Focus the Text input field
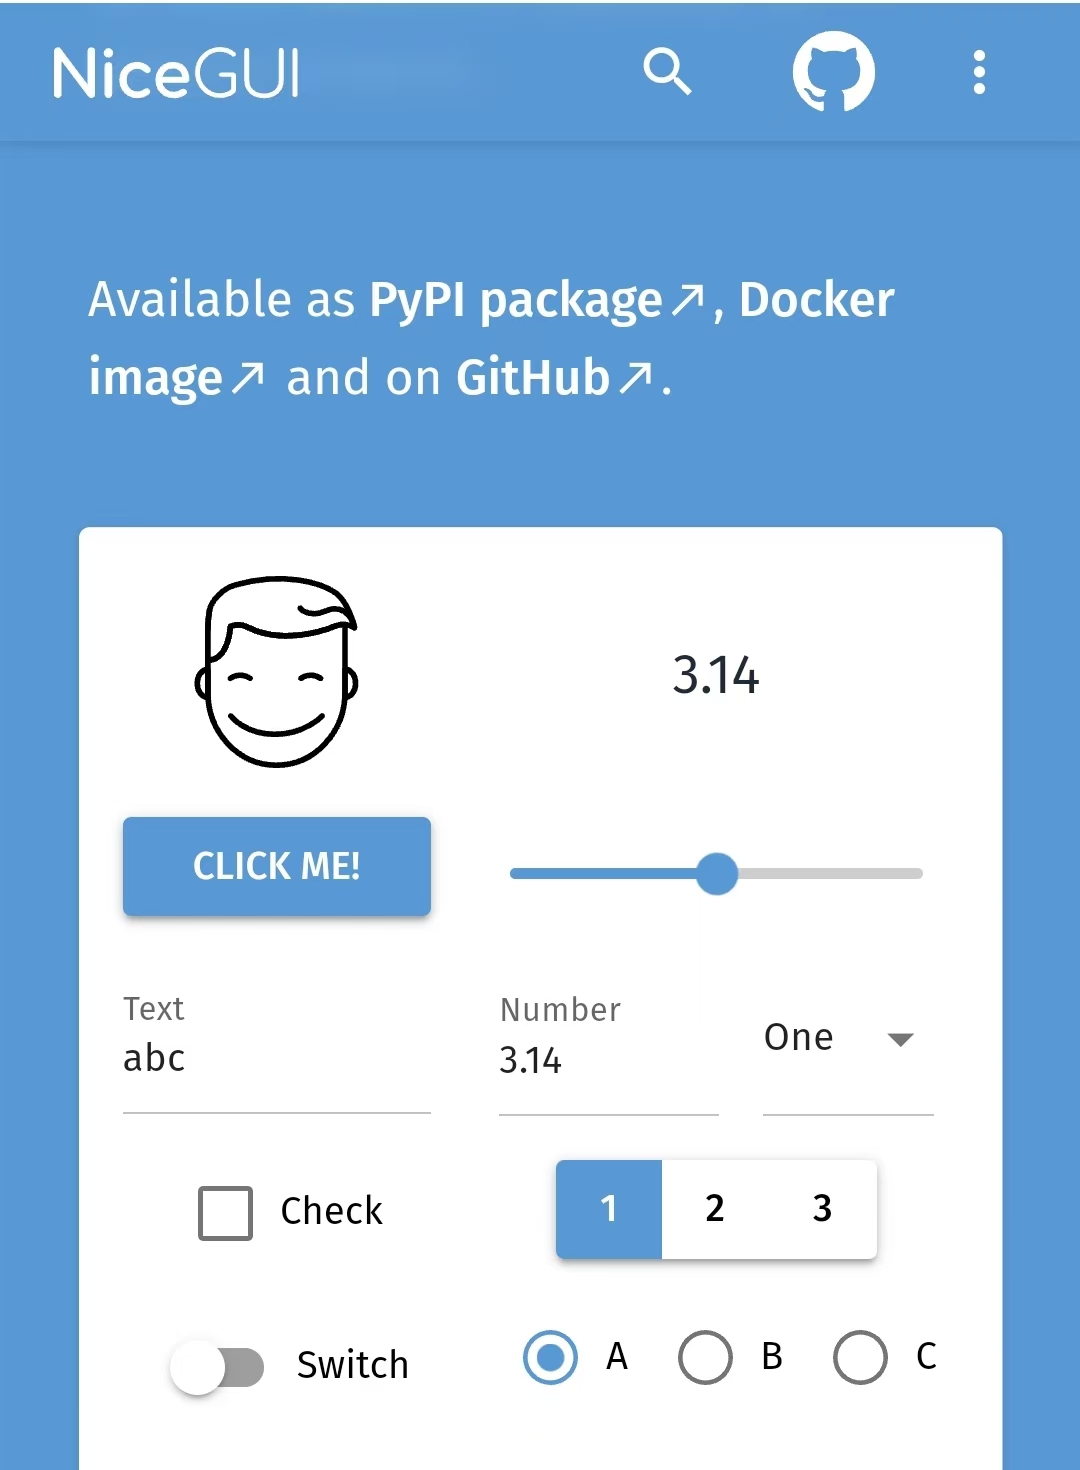Image resolution: width=1080 pixels, height=1470 pixels. pos(277,1051)
